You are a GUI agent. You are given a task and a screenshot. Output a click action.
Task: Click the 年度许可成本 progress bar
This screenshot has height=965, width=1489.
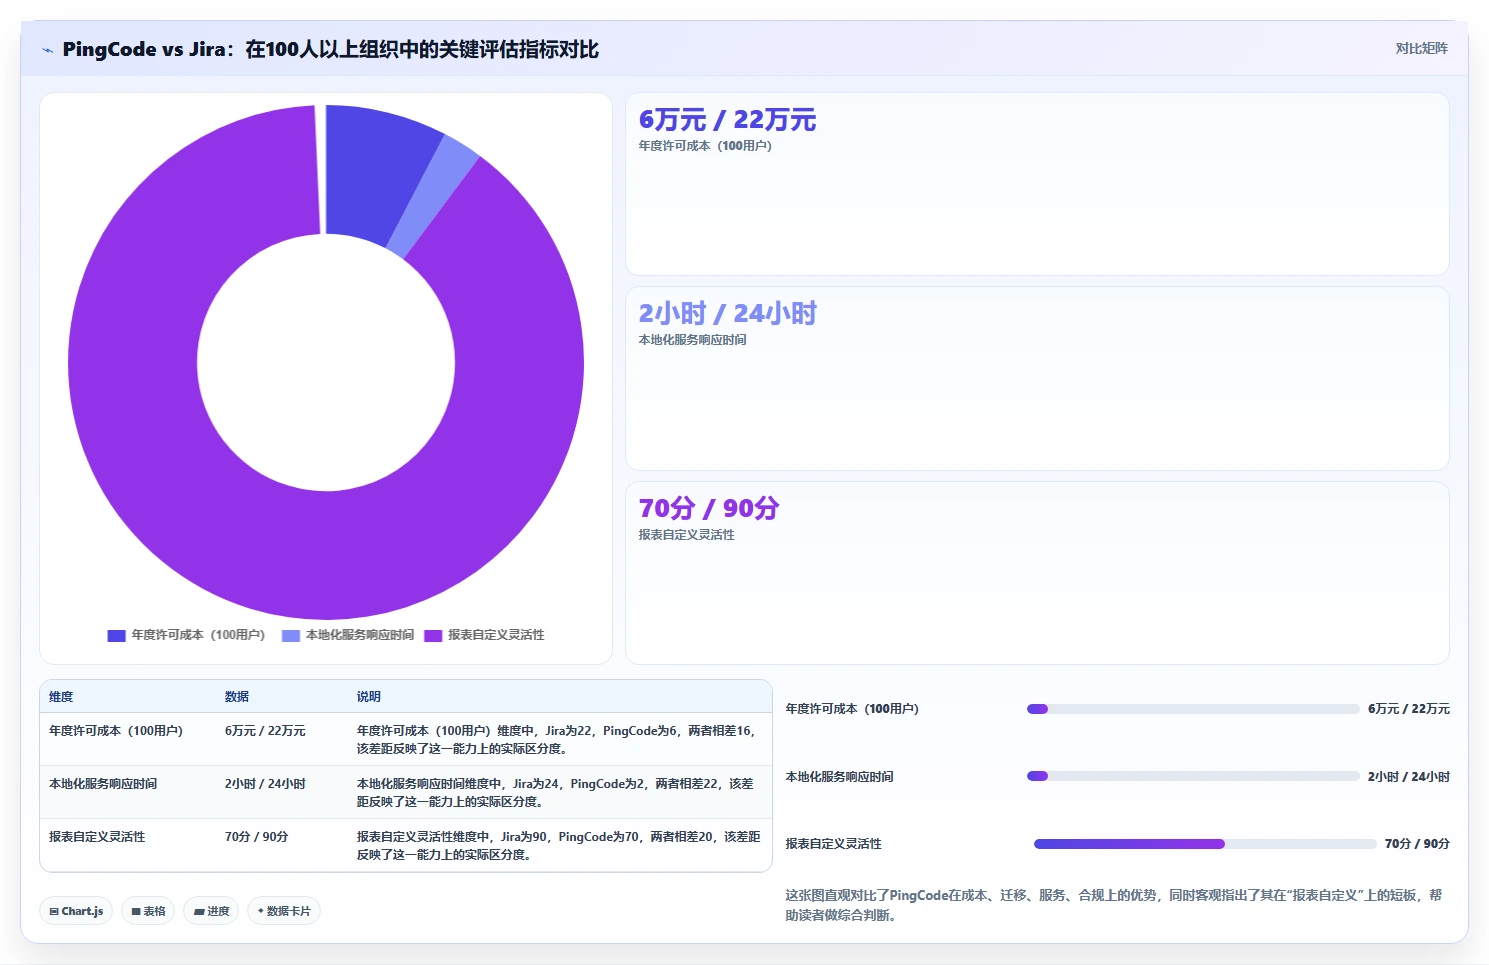pyautogui.click(x=1193, y=709)
